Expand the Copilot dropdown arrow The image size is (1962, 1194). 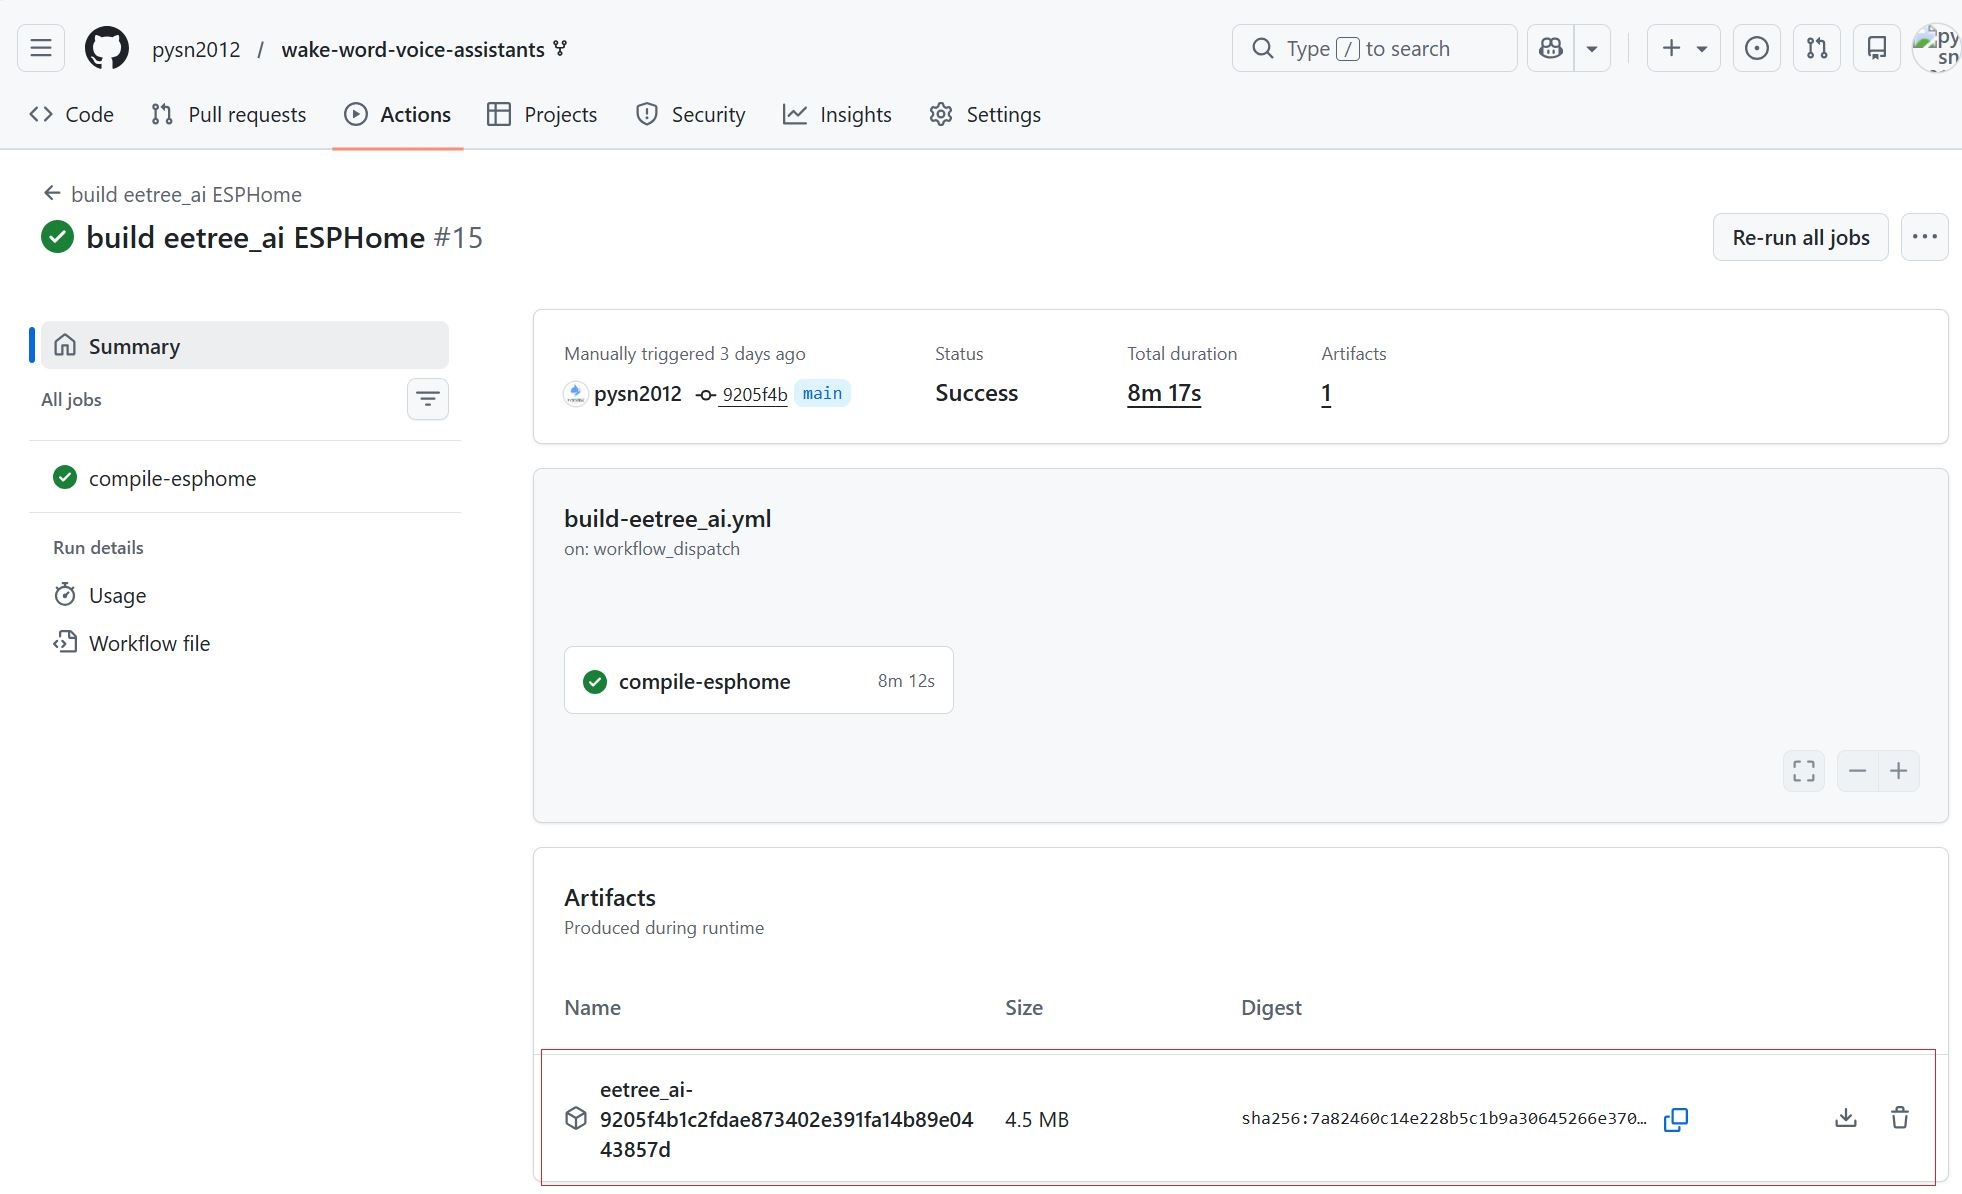coord(1592,48)
